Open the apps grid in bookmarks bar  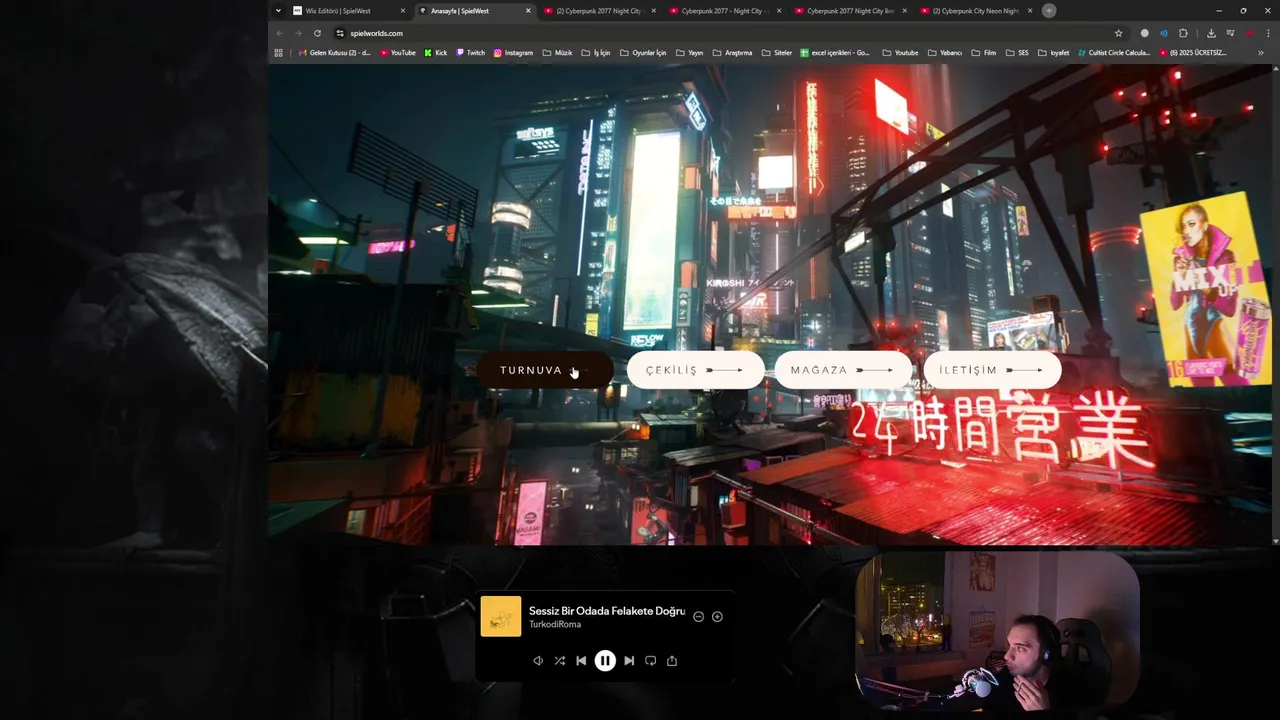coord(278,53)
